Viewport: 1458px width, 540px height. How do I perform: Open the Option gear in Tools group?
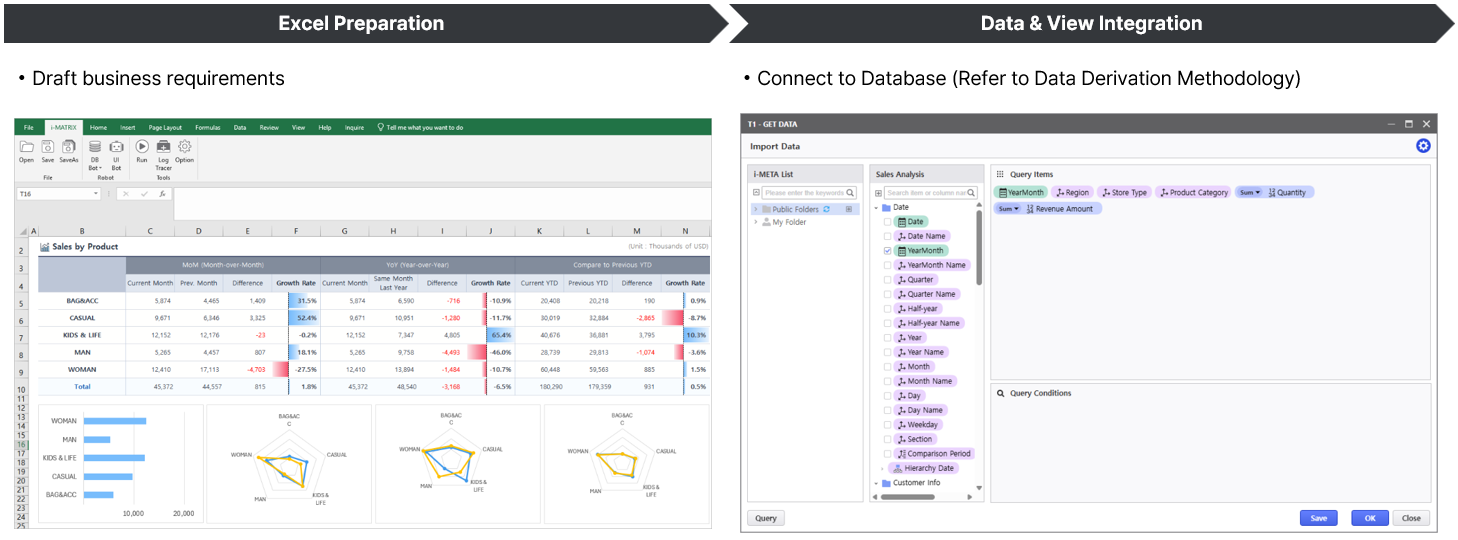(185, 147)
